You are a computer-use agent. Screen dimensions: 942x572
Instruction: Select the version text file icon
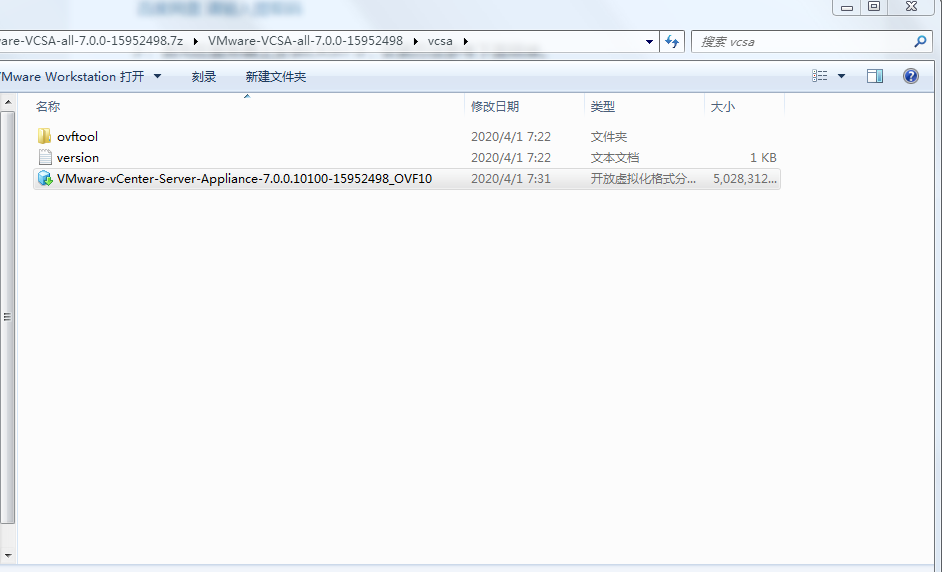pos(45,157)
